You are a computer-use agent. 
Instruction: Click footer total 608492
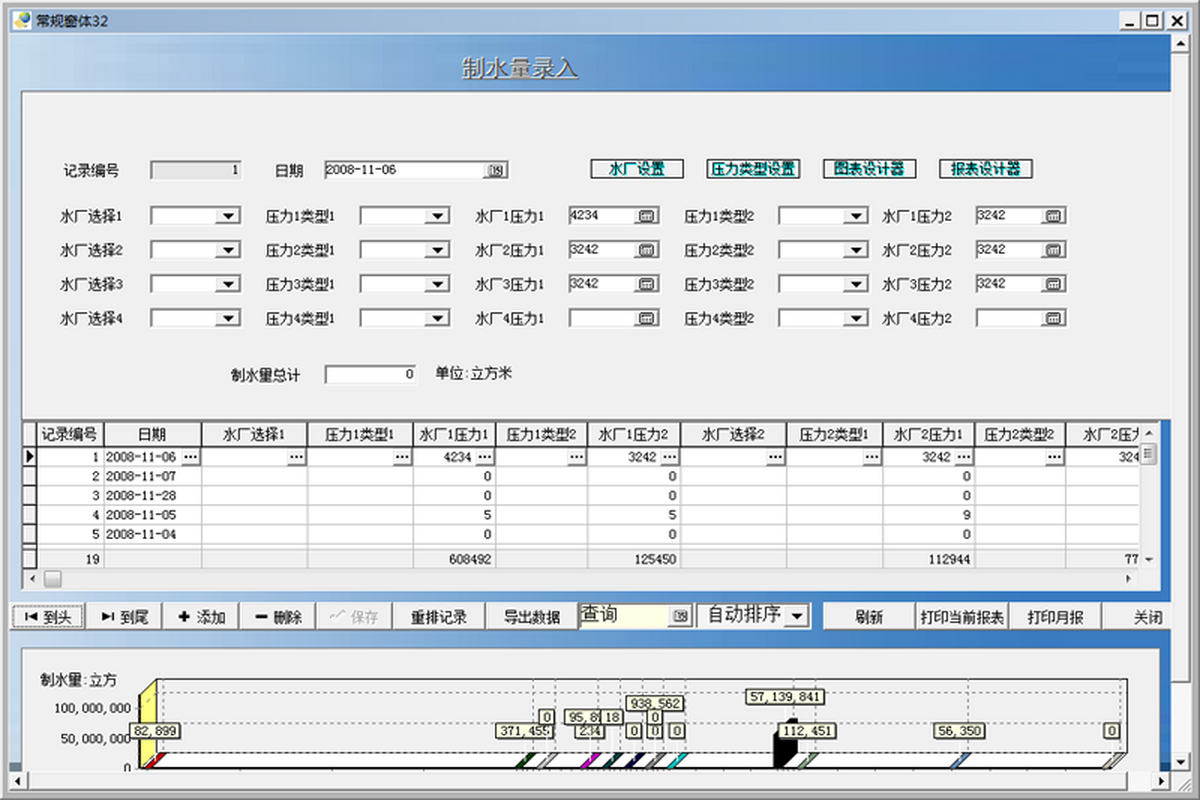[470, 560]
